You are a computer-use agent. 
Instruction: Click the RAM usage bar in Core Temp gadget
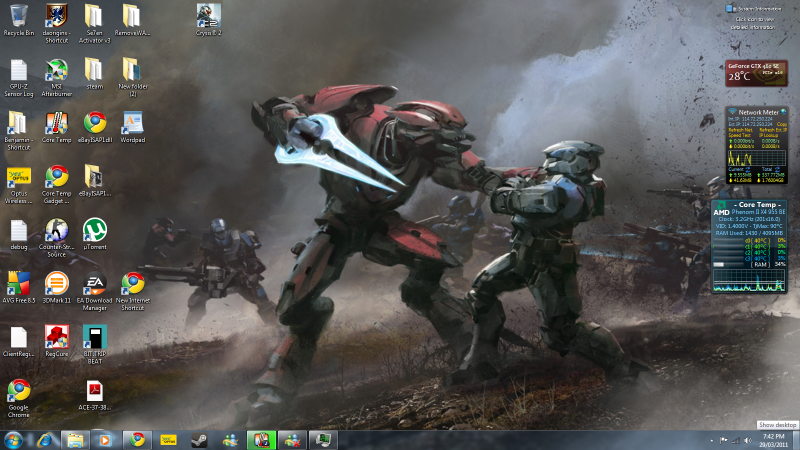728,265
